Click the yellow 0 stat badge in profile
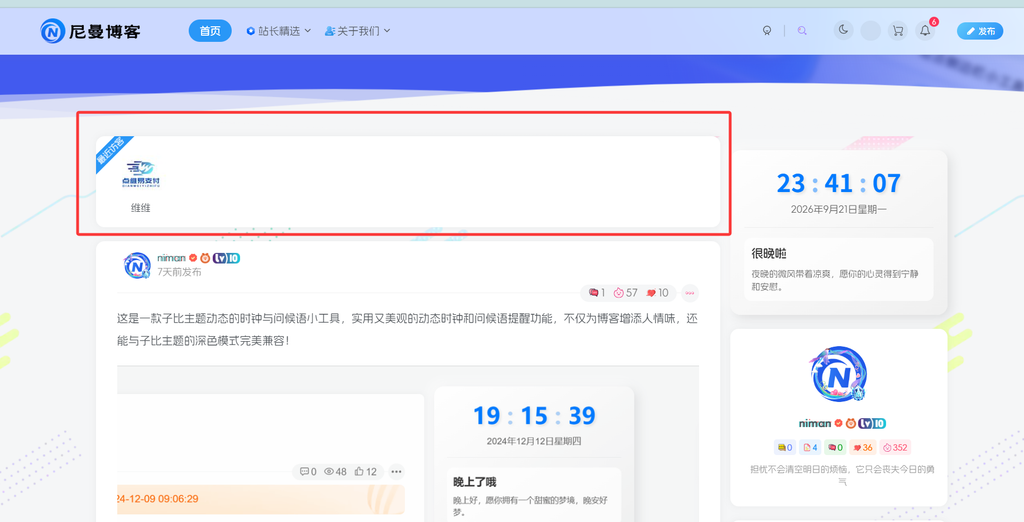This screenshot has height=522, width=1024. (x=785, y=448)
